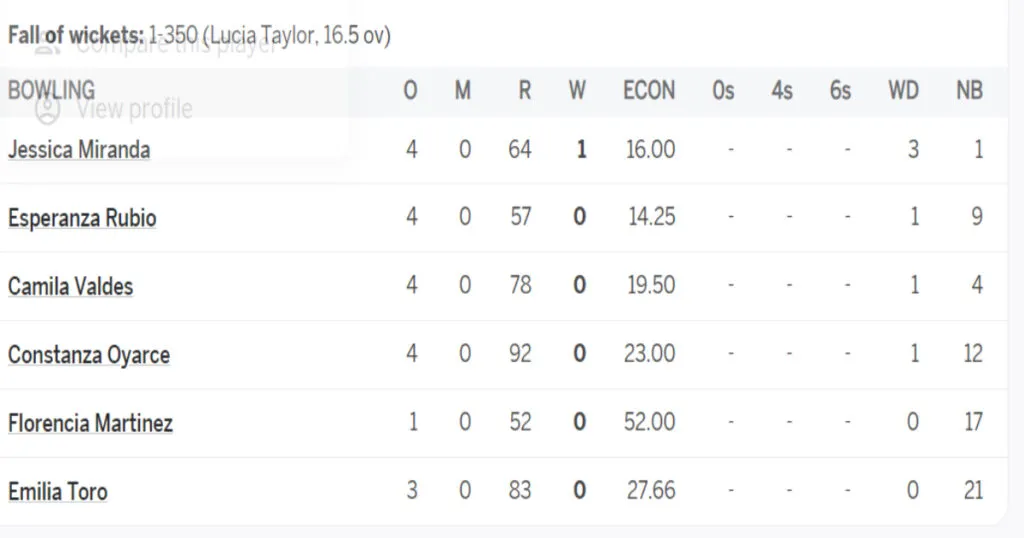Click the NB column header
1024x538 pixels.
pos(969,91)
